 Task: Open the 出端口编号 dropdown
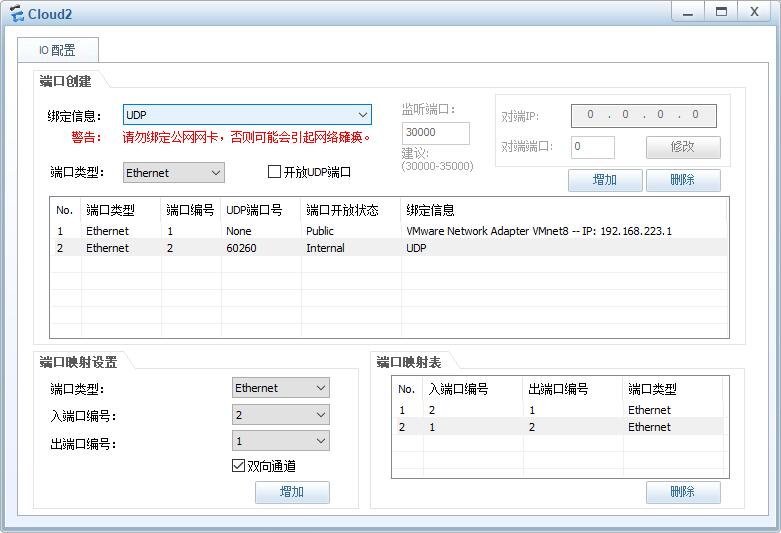tap(280, 441)
